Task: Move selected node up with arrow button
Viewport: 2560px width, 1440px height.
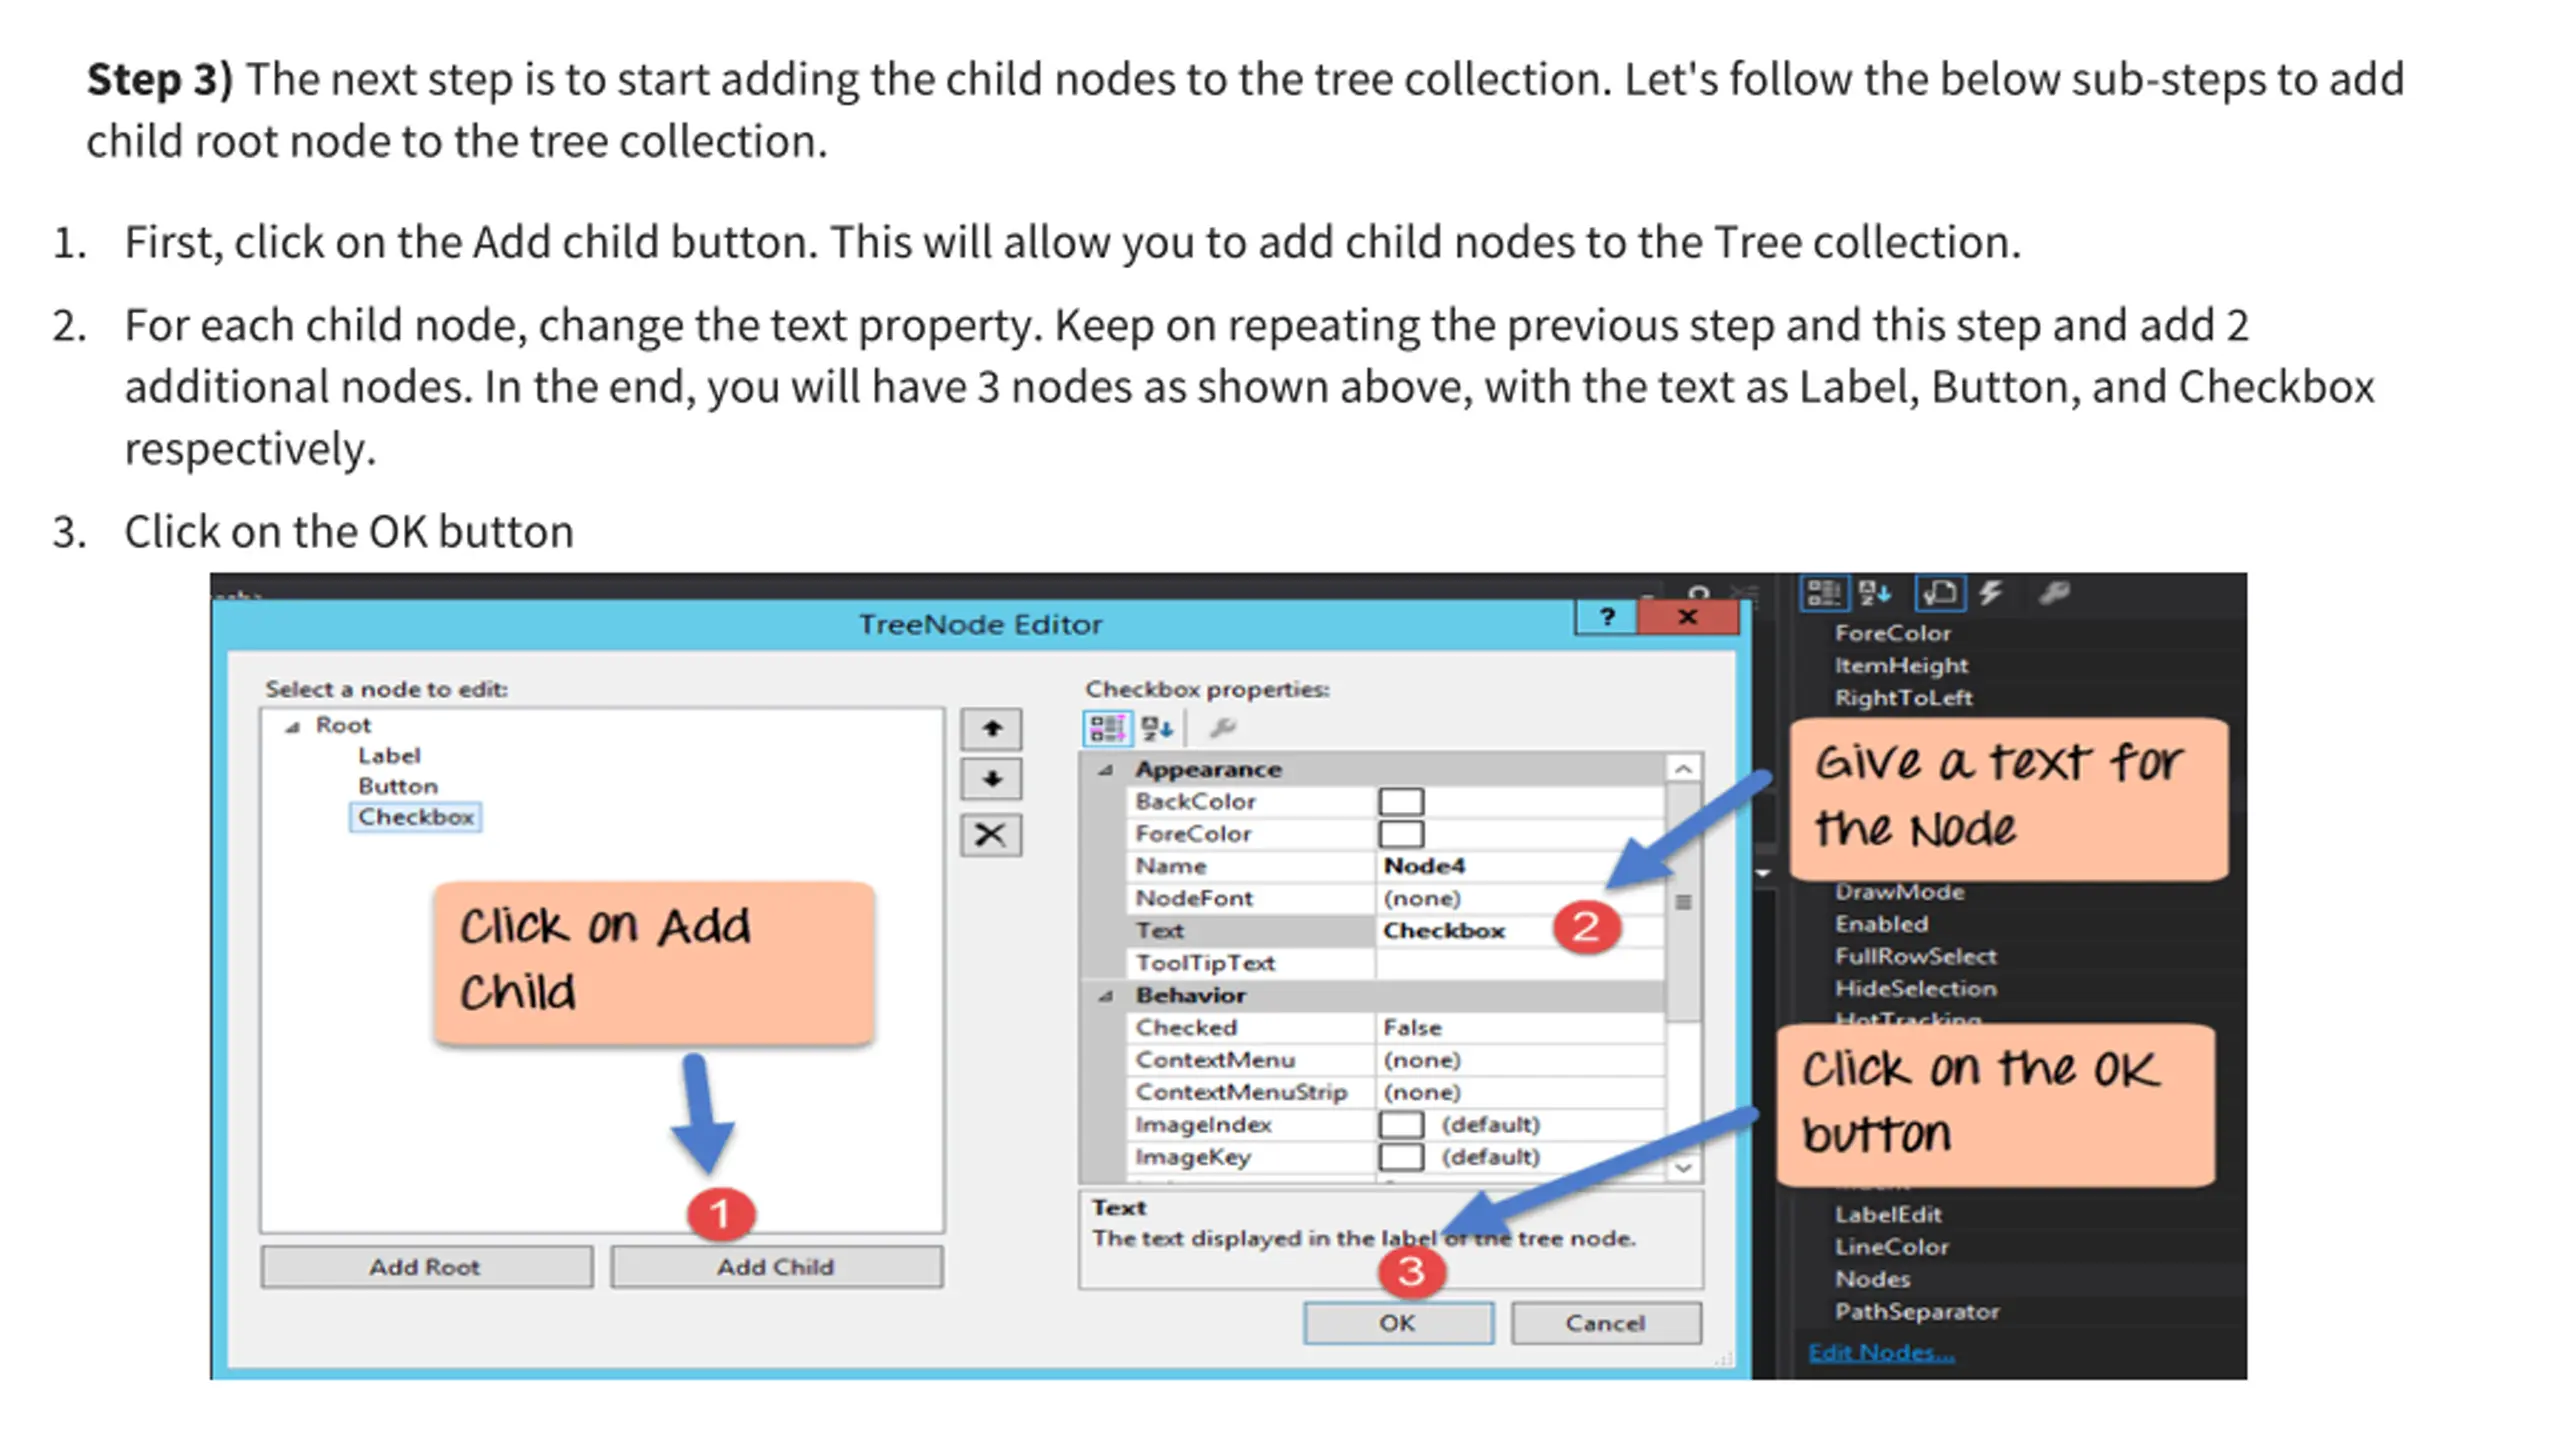Action: 990,728
